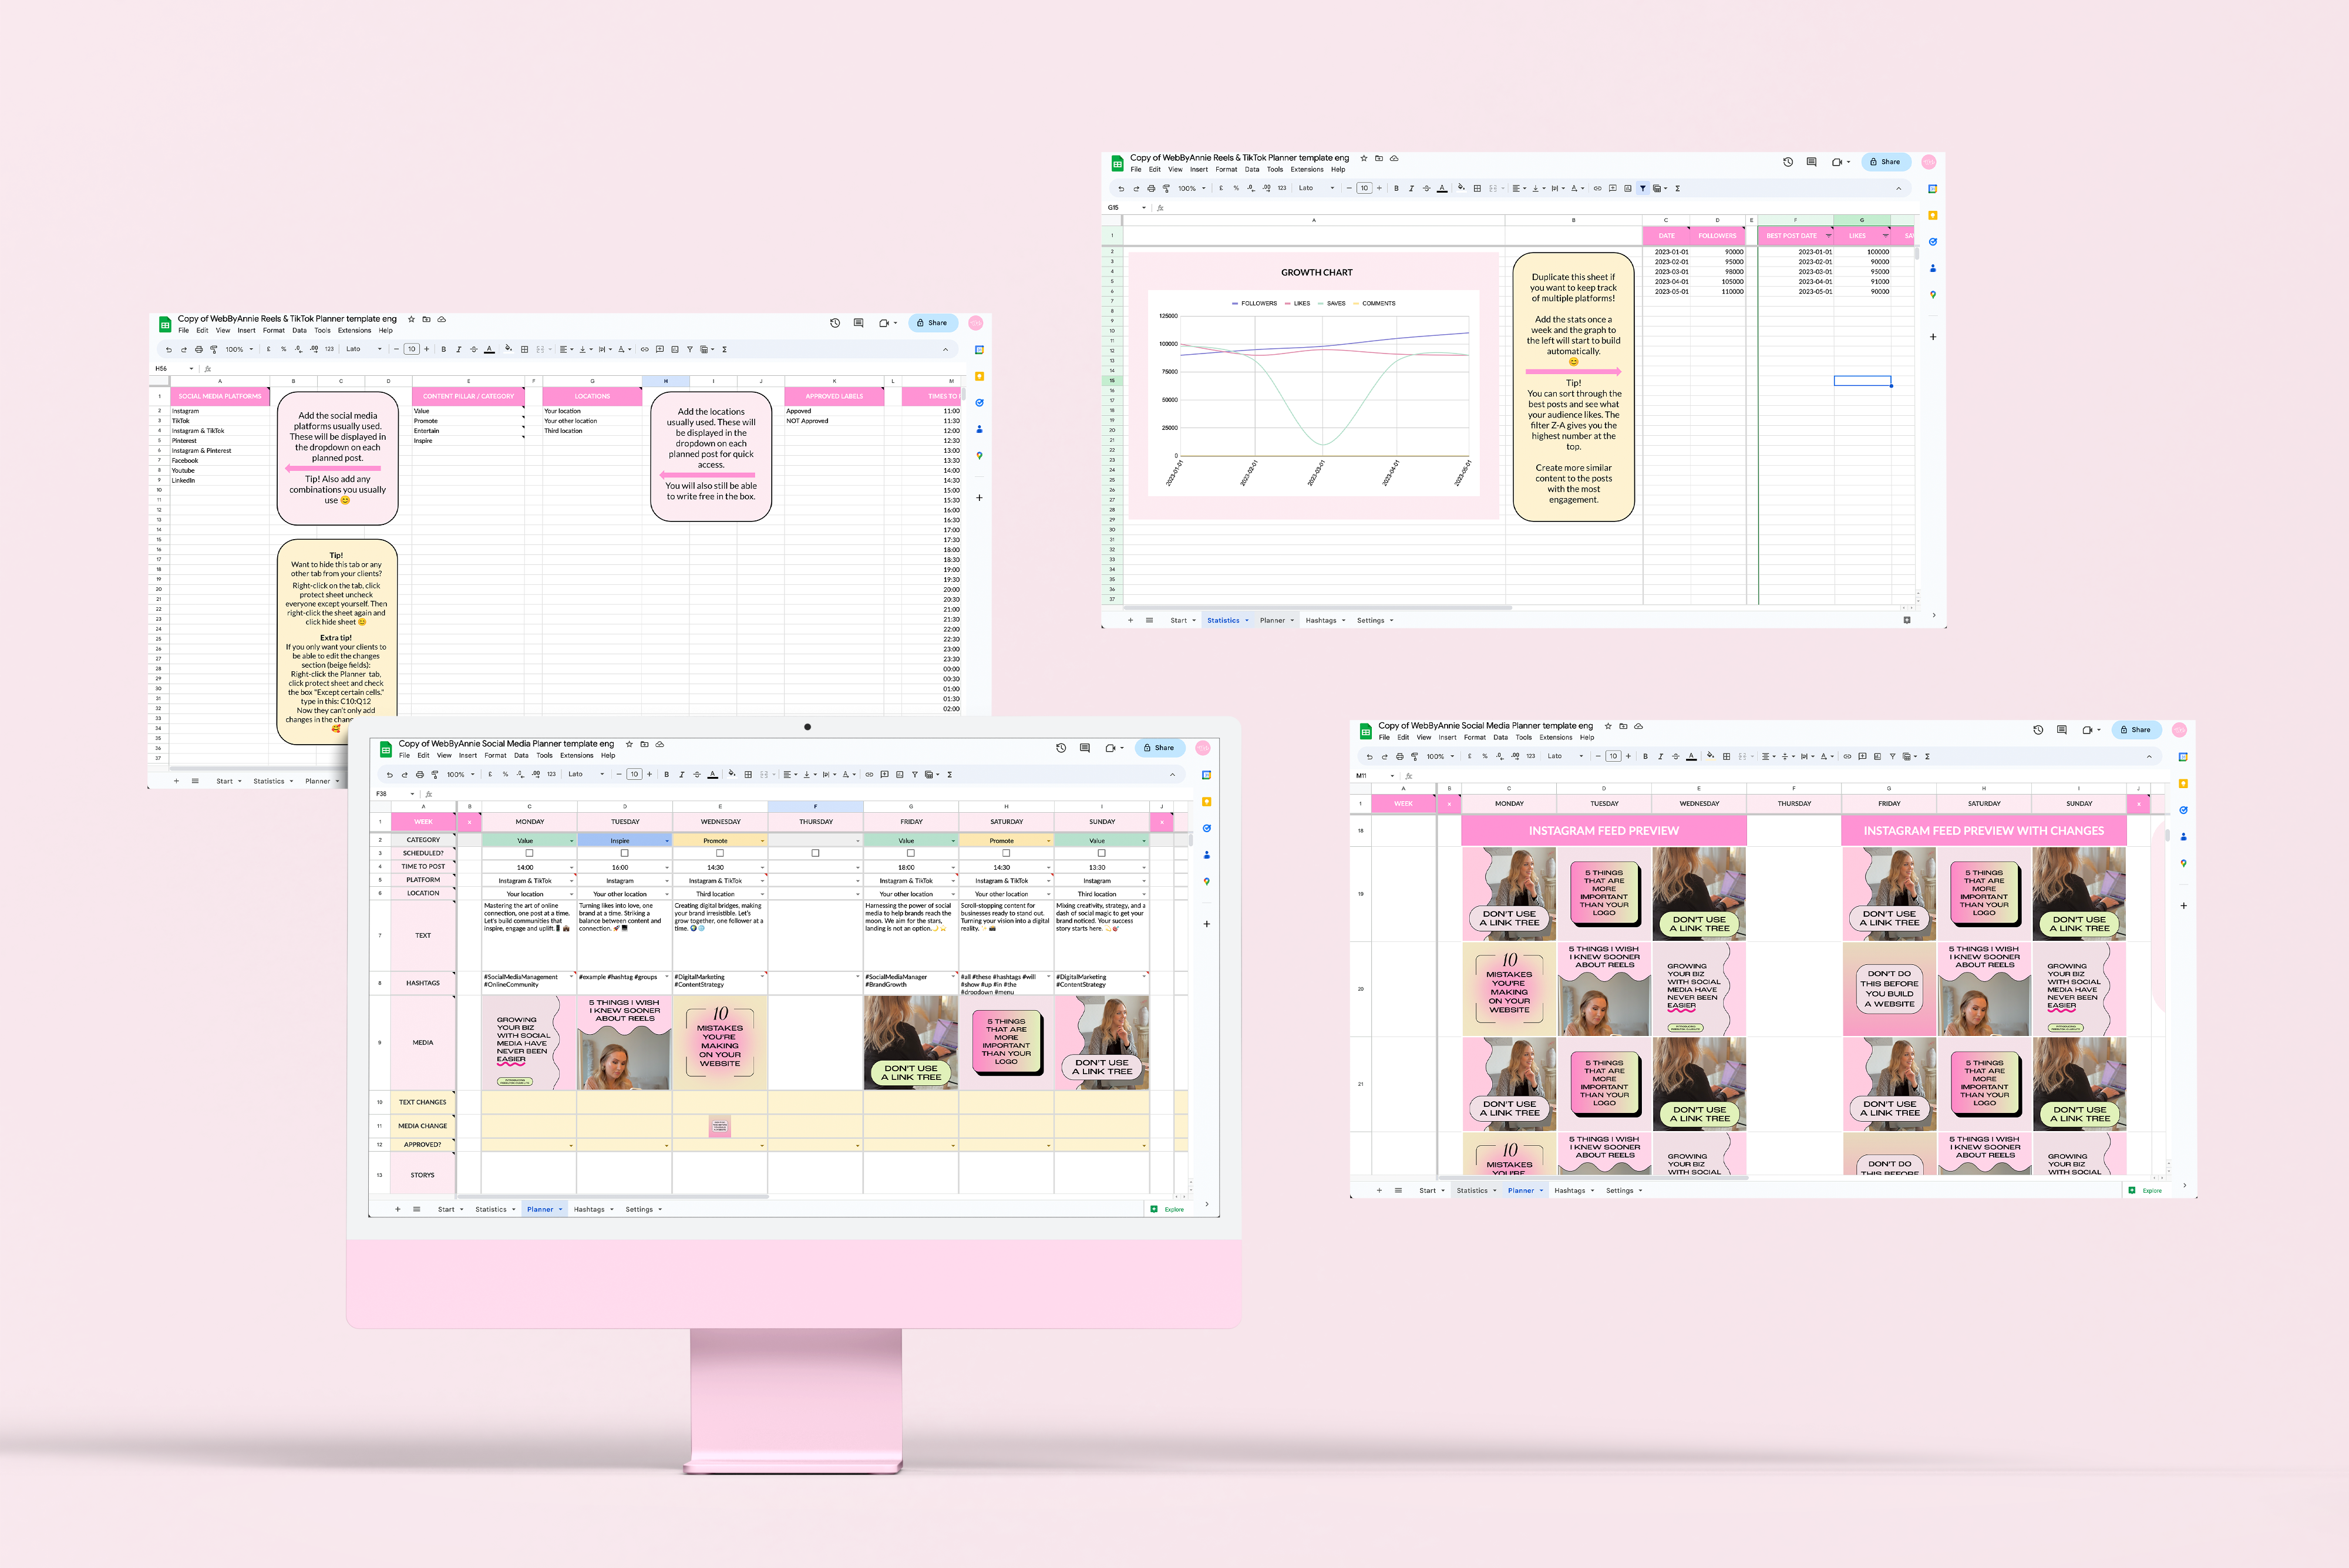Click the print icon in the growth chart window toolbar
This screenshot has width=2349, height=1568.
[1151, 188]
